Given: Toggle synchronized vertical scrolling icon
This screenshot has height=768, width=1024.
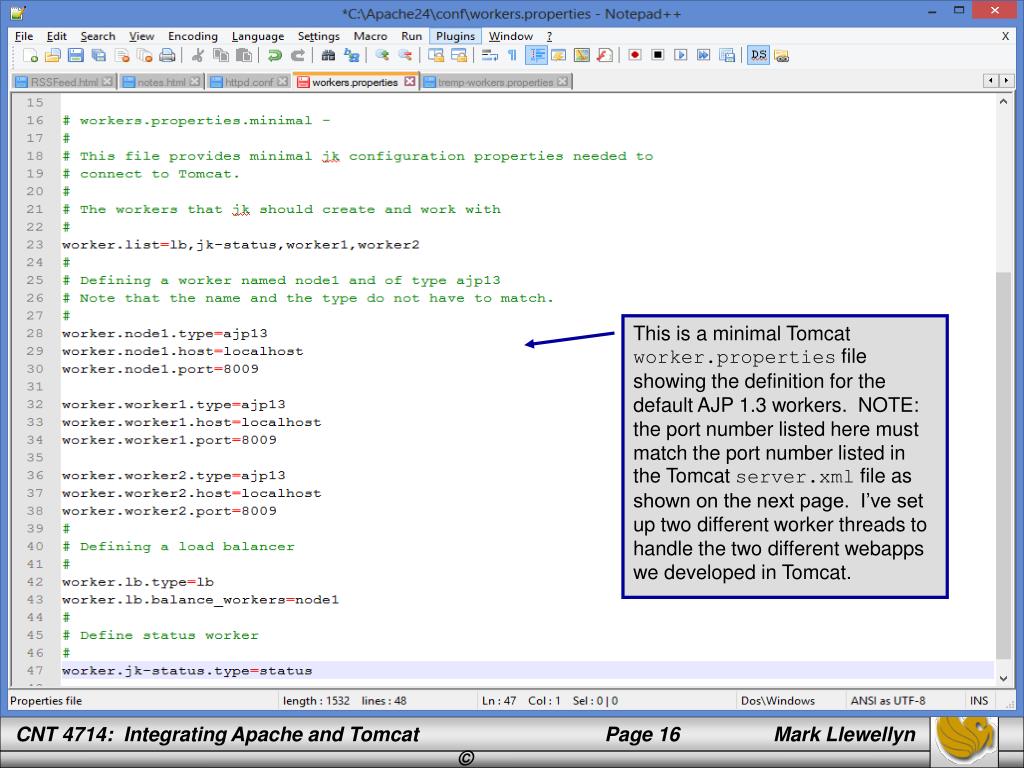Looking at the screenshot, I should [x=436, y=56].
